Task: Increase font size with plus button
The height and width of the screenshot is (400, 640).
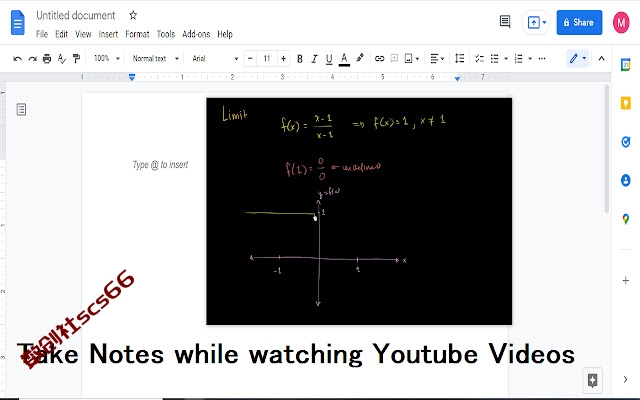Action: [283, 59]
